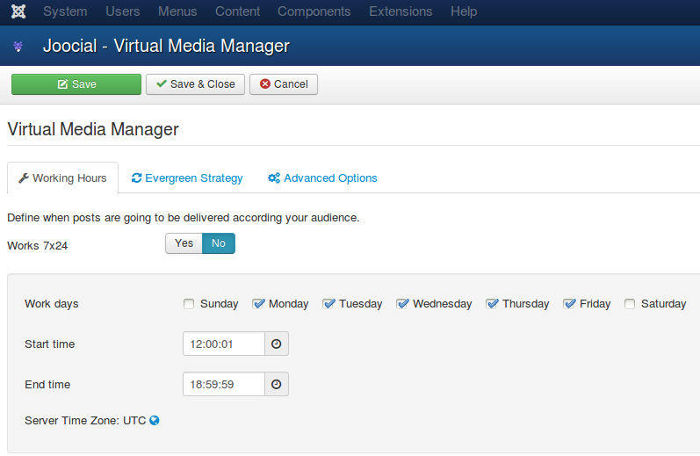Image resolution: width=700 pixels, height=456 pixels.
Task: Choose No for Works 7x24
Action: [218, 243]
